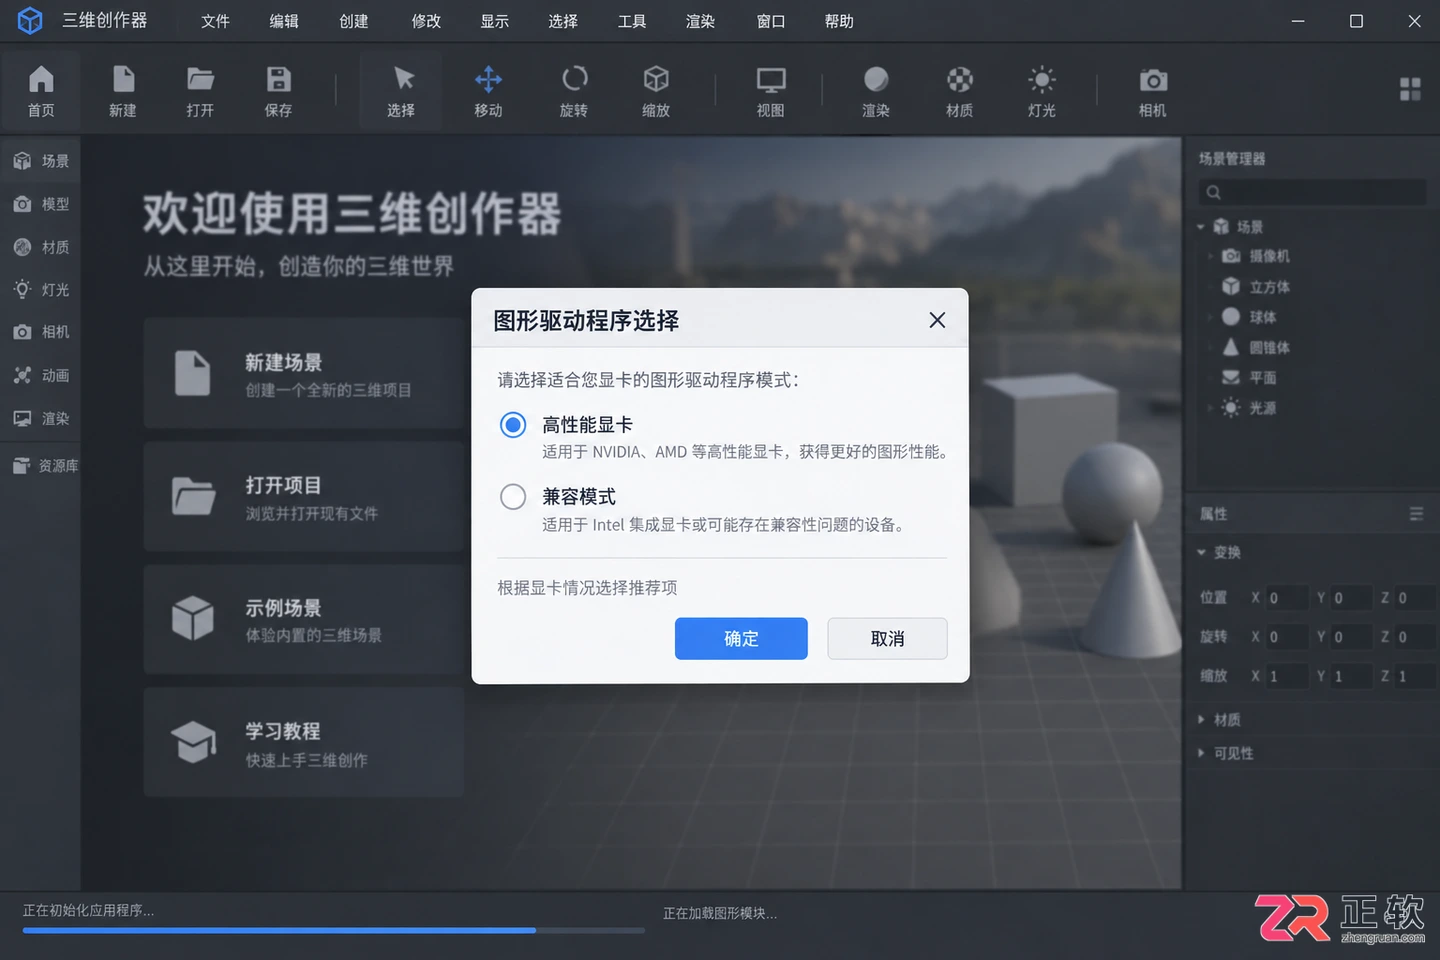Open the 编辑 menu
Viewport: 1440px width, 960px height.
click(284, 21)
